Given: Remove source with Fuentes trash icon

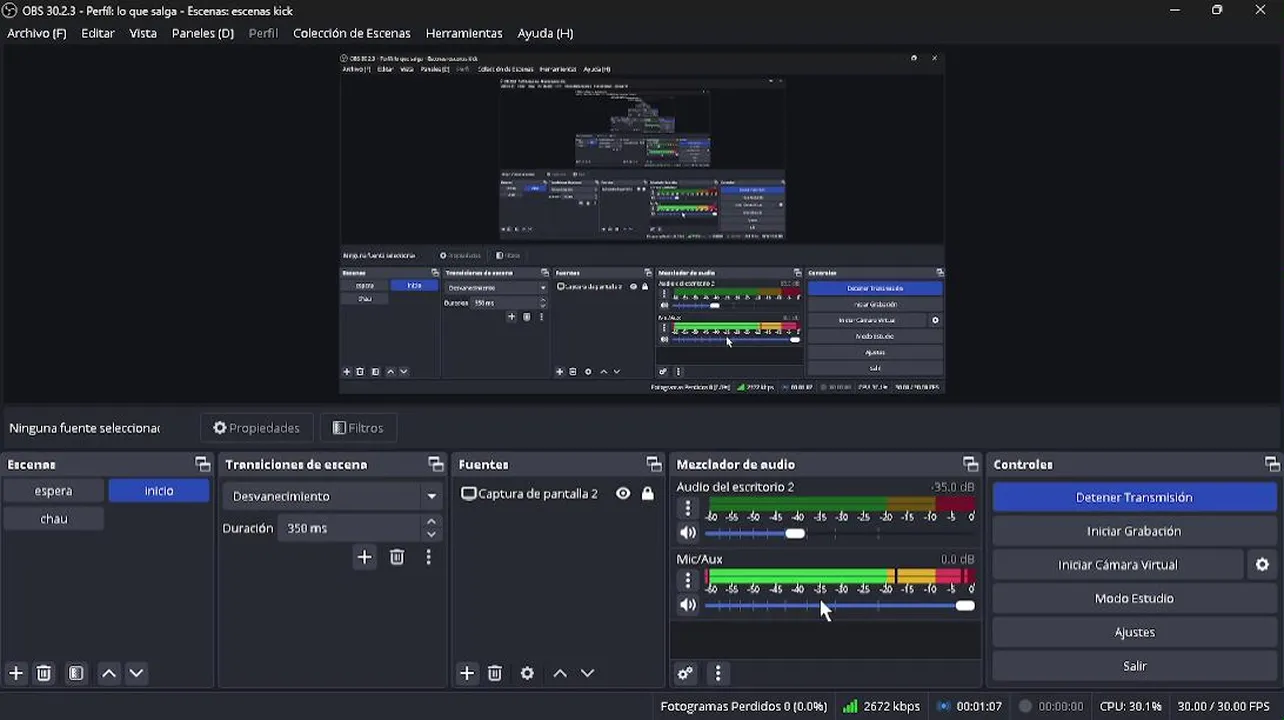Looking at the screenshot, I should 495,673.
